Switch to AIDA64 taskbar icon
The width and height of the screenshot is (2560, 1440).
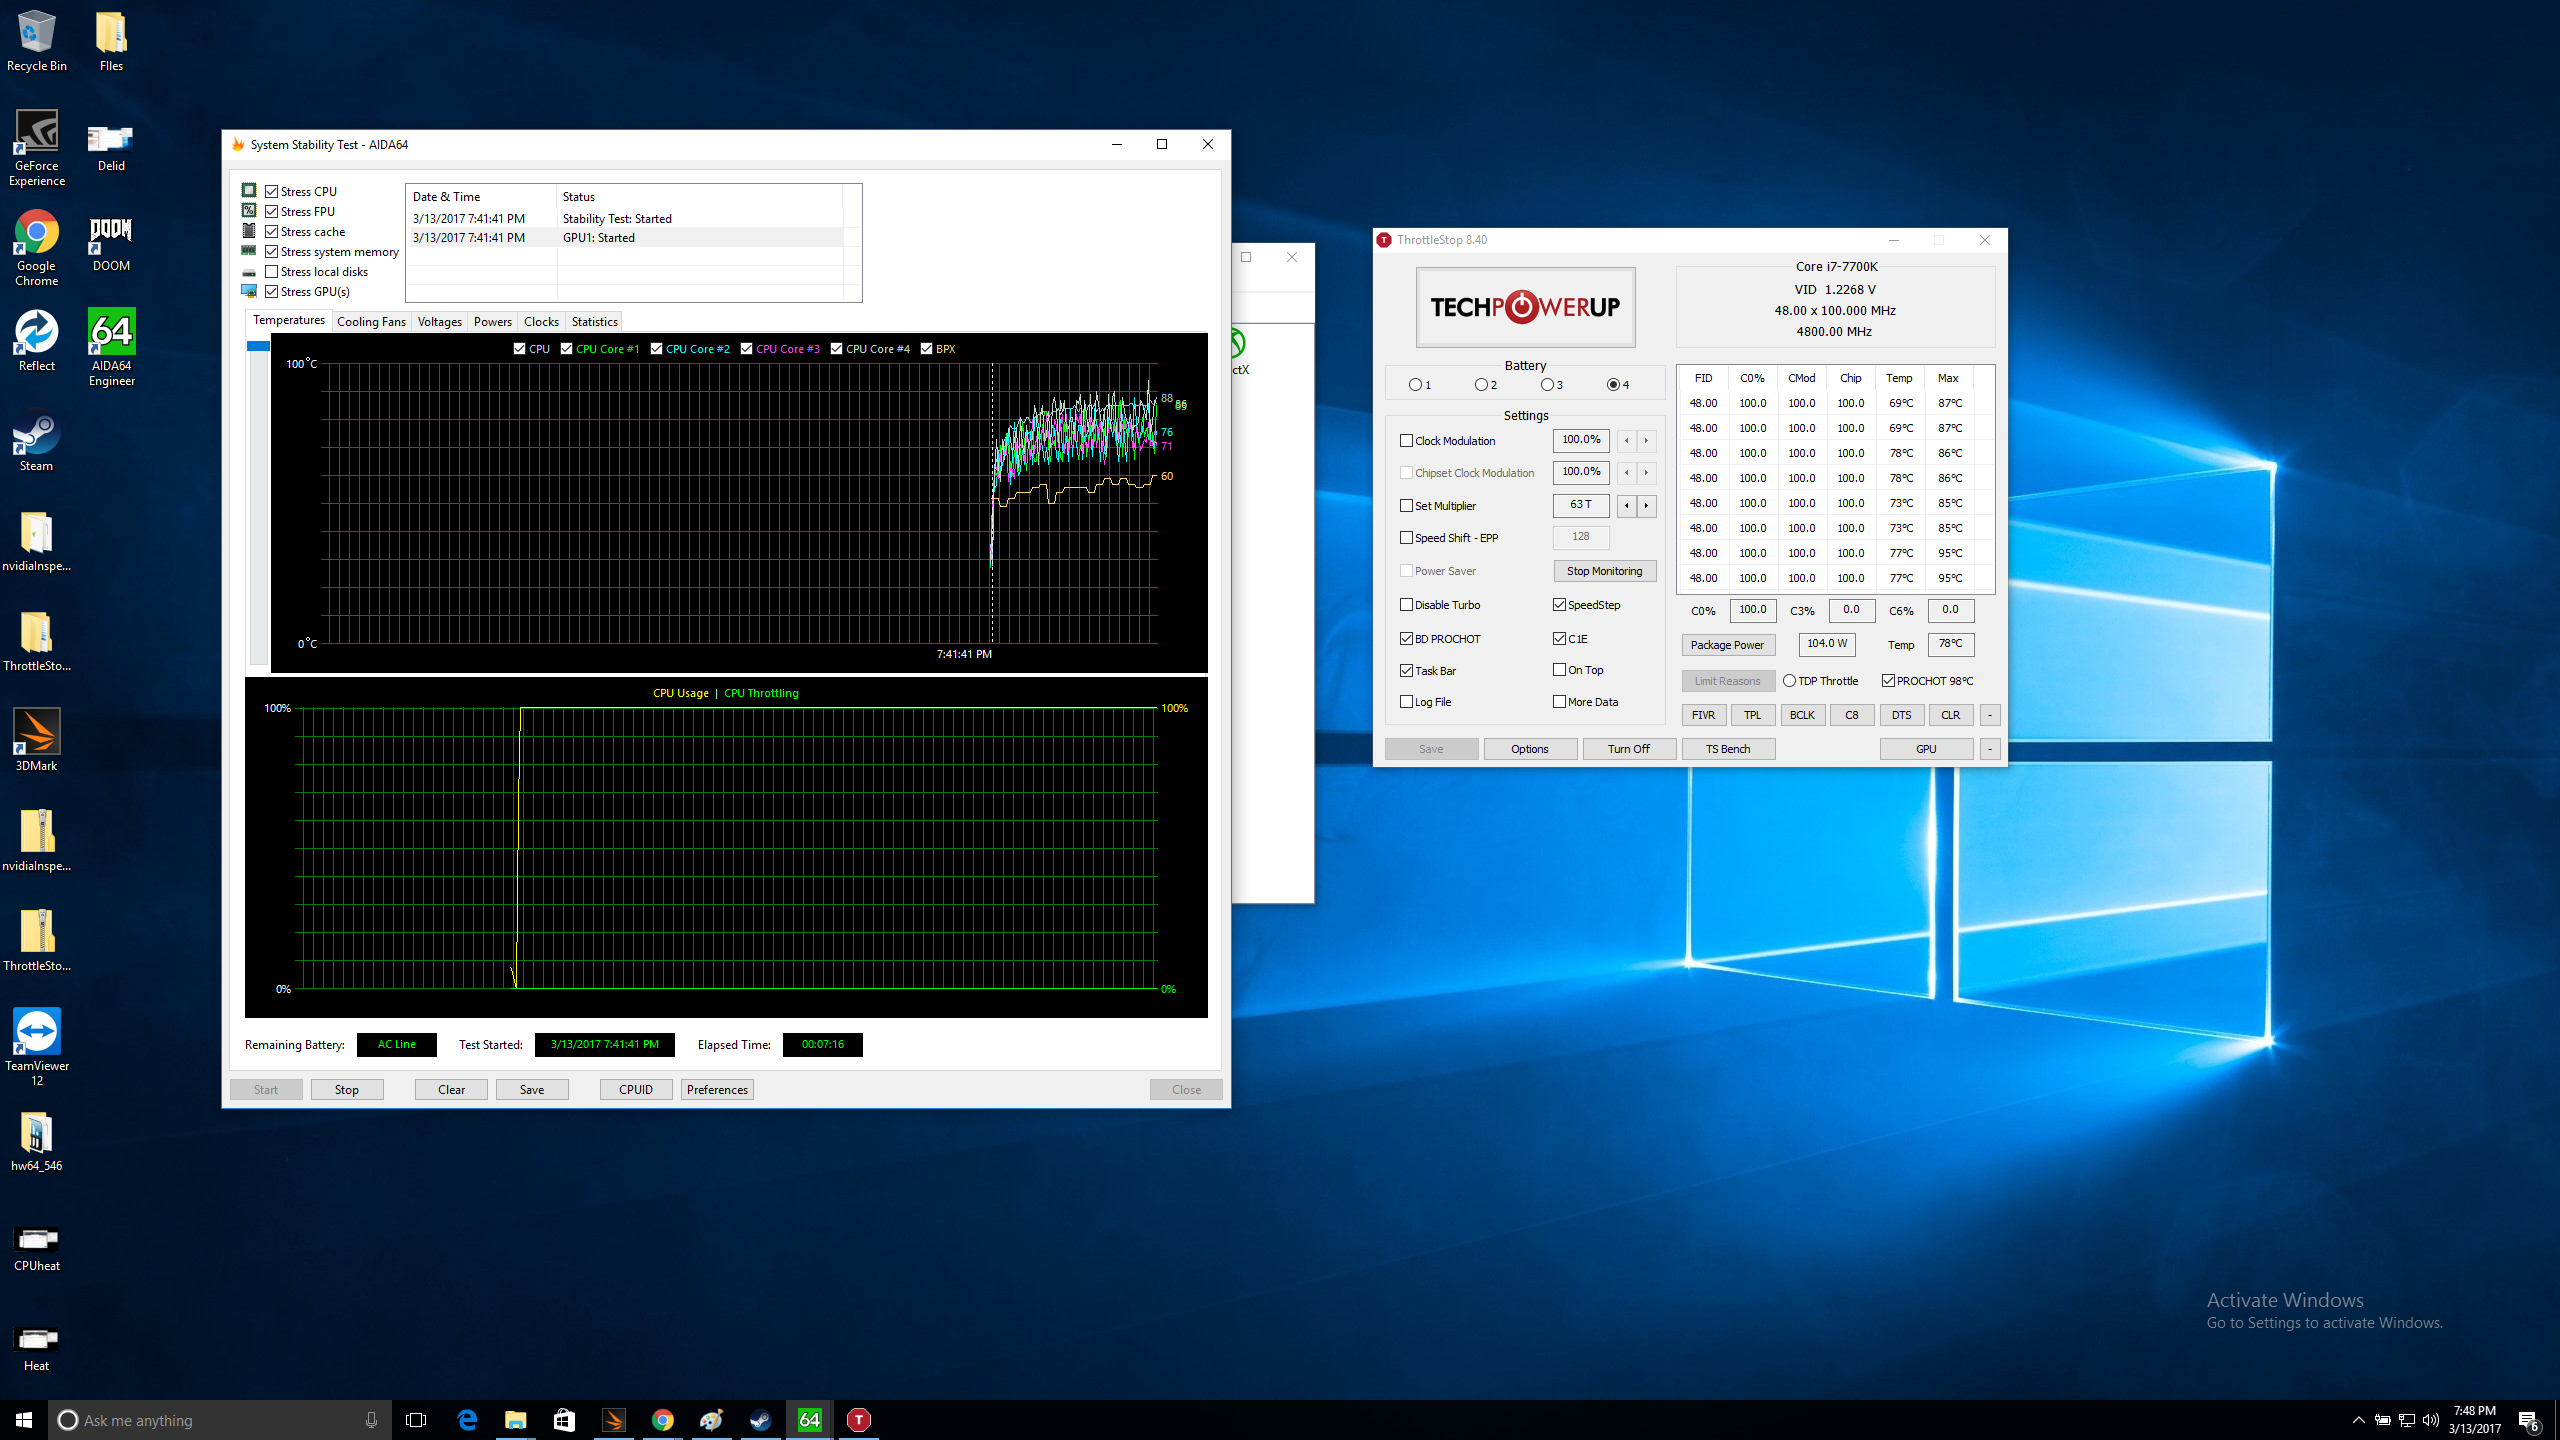[x=810, y=1420]
